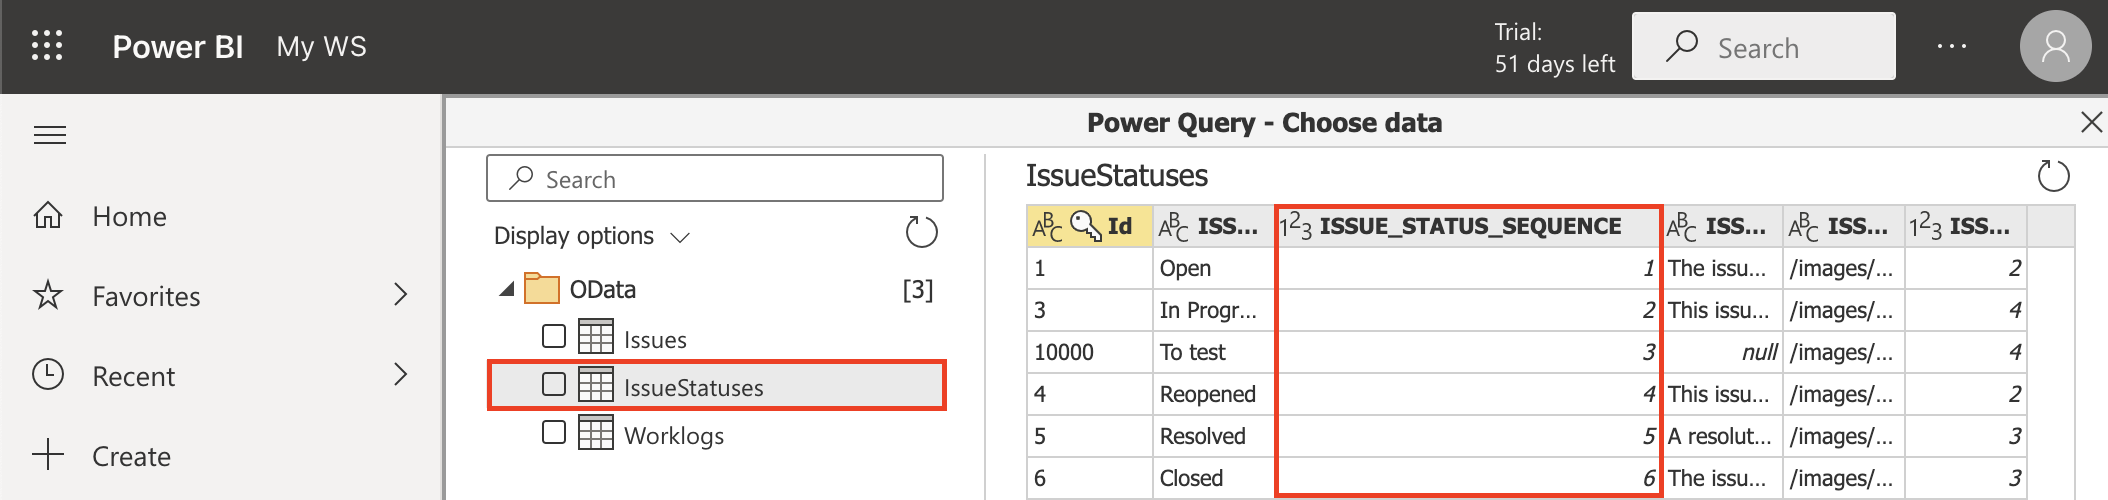
Task: Click the Create plus icon
Action: click(48, 455)
